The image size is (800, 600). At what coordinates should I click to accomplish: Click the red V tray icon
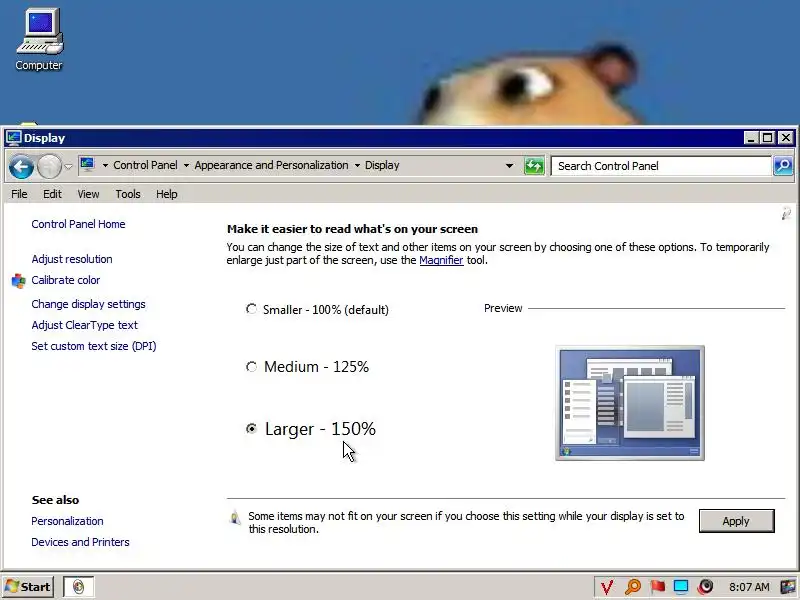[x=607, y=587]
